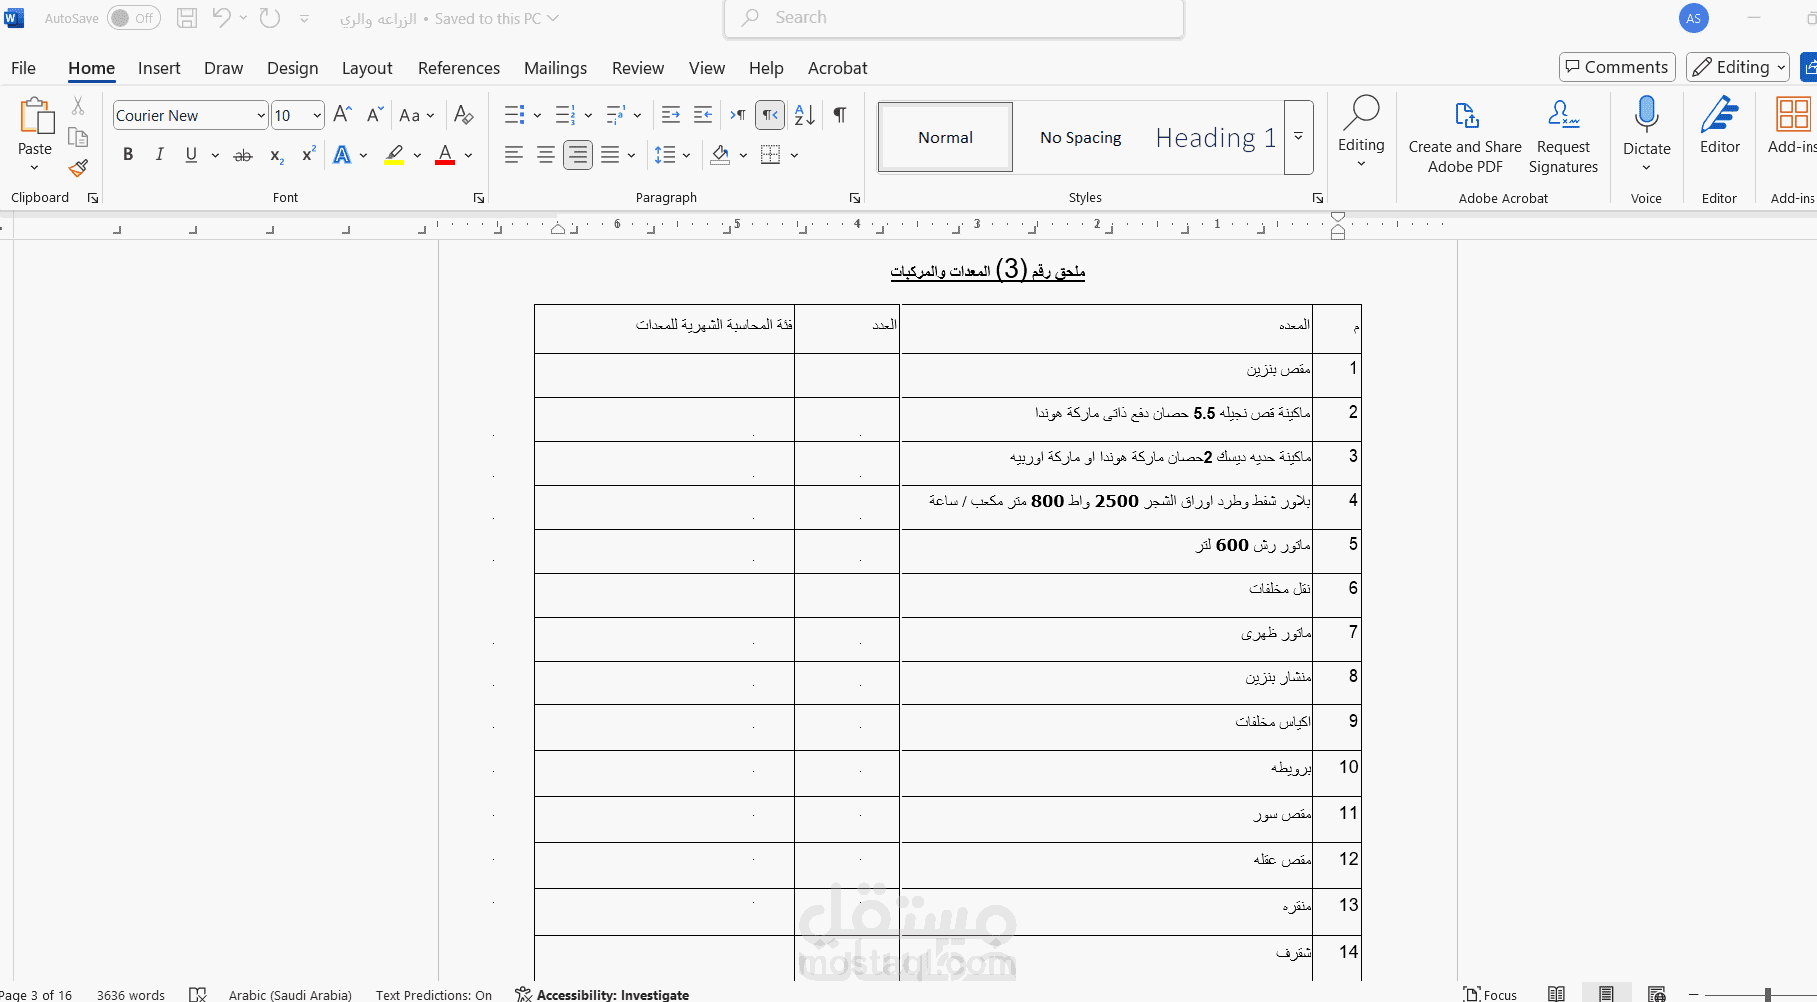
Task: Open the font name combo box
Action: (x=190, y=115)
